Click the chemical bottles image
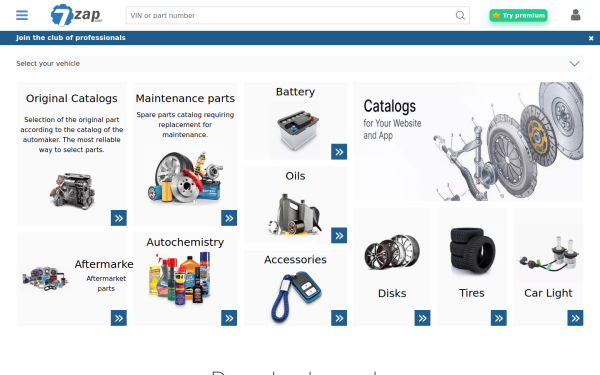Image resolution: width=600 pixels, height=375 pixels. point(180,278)
